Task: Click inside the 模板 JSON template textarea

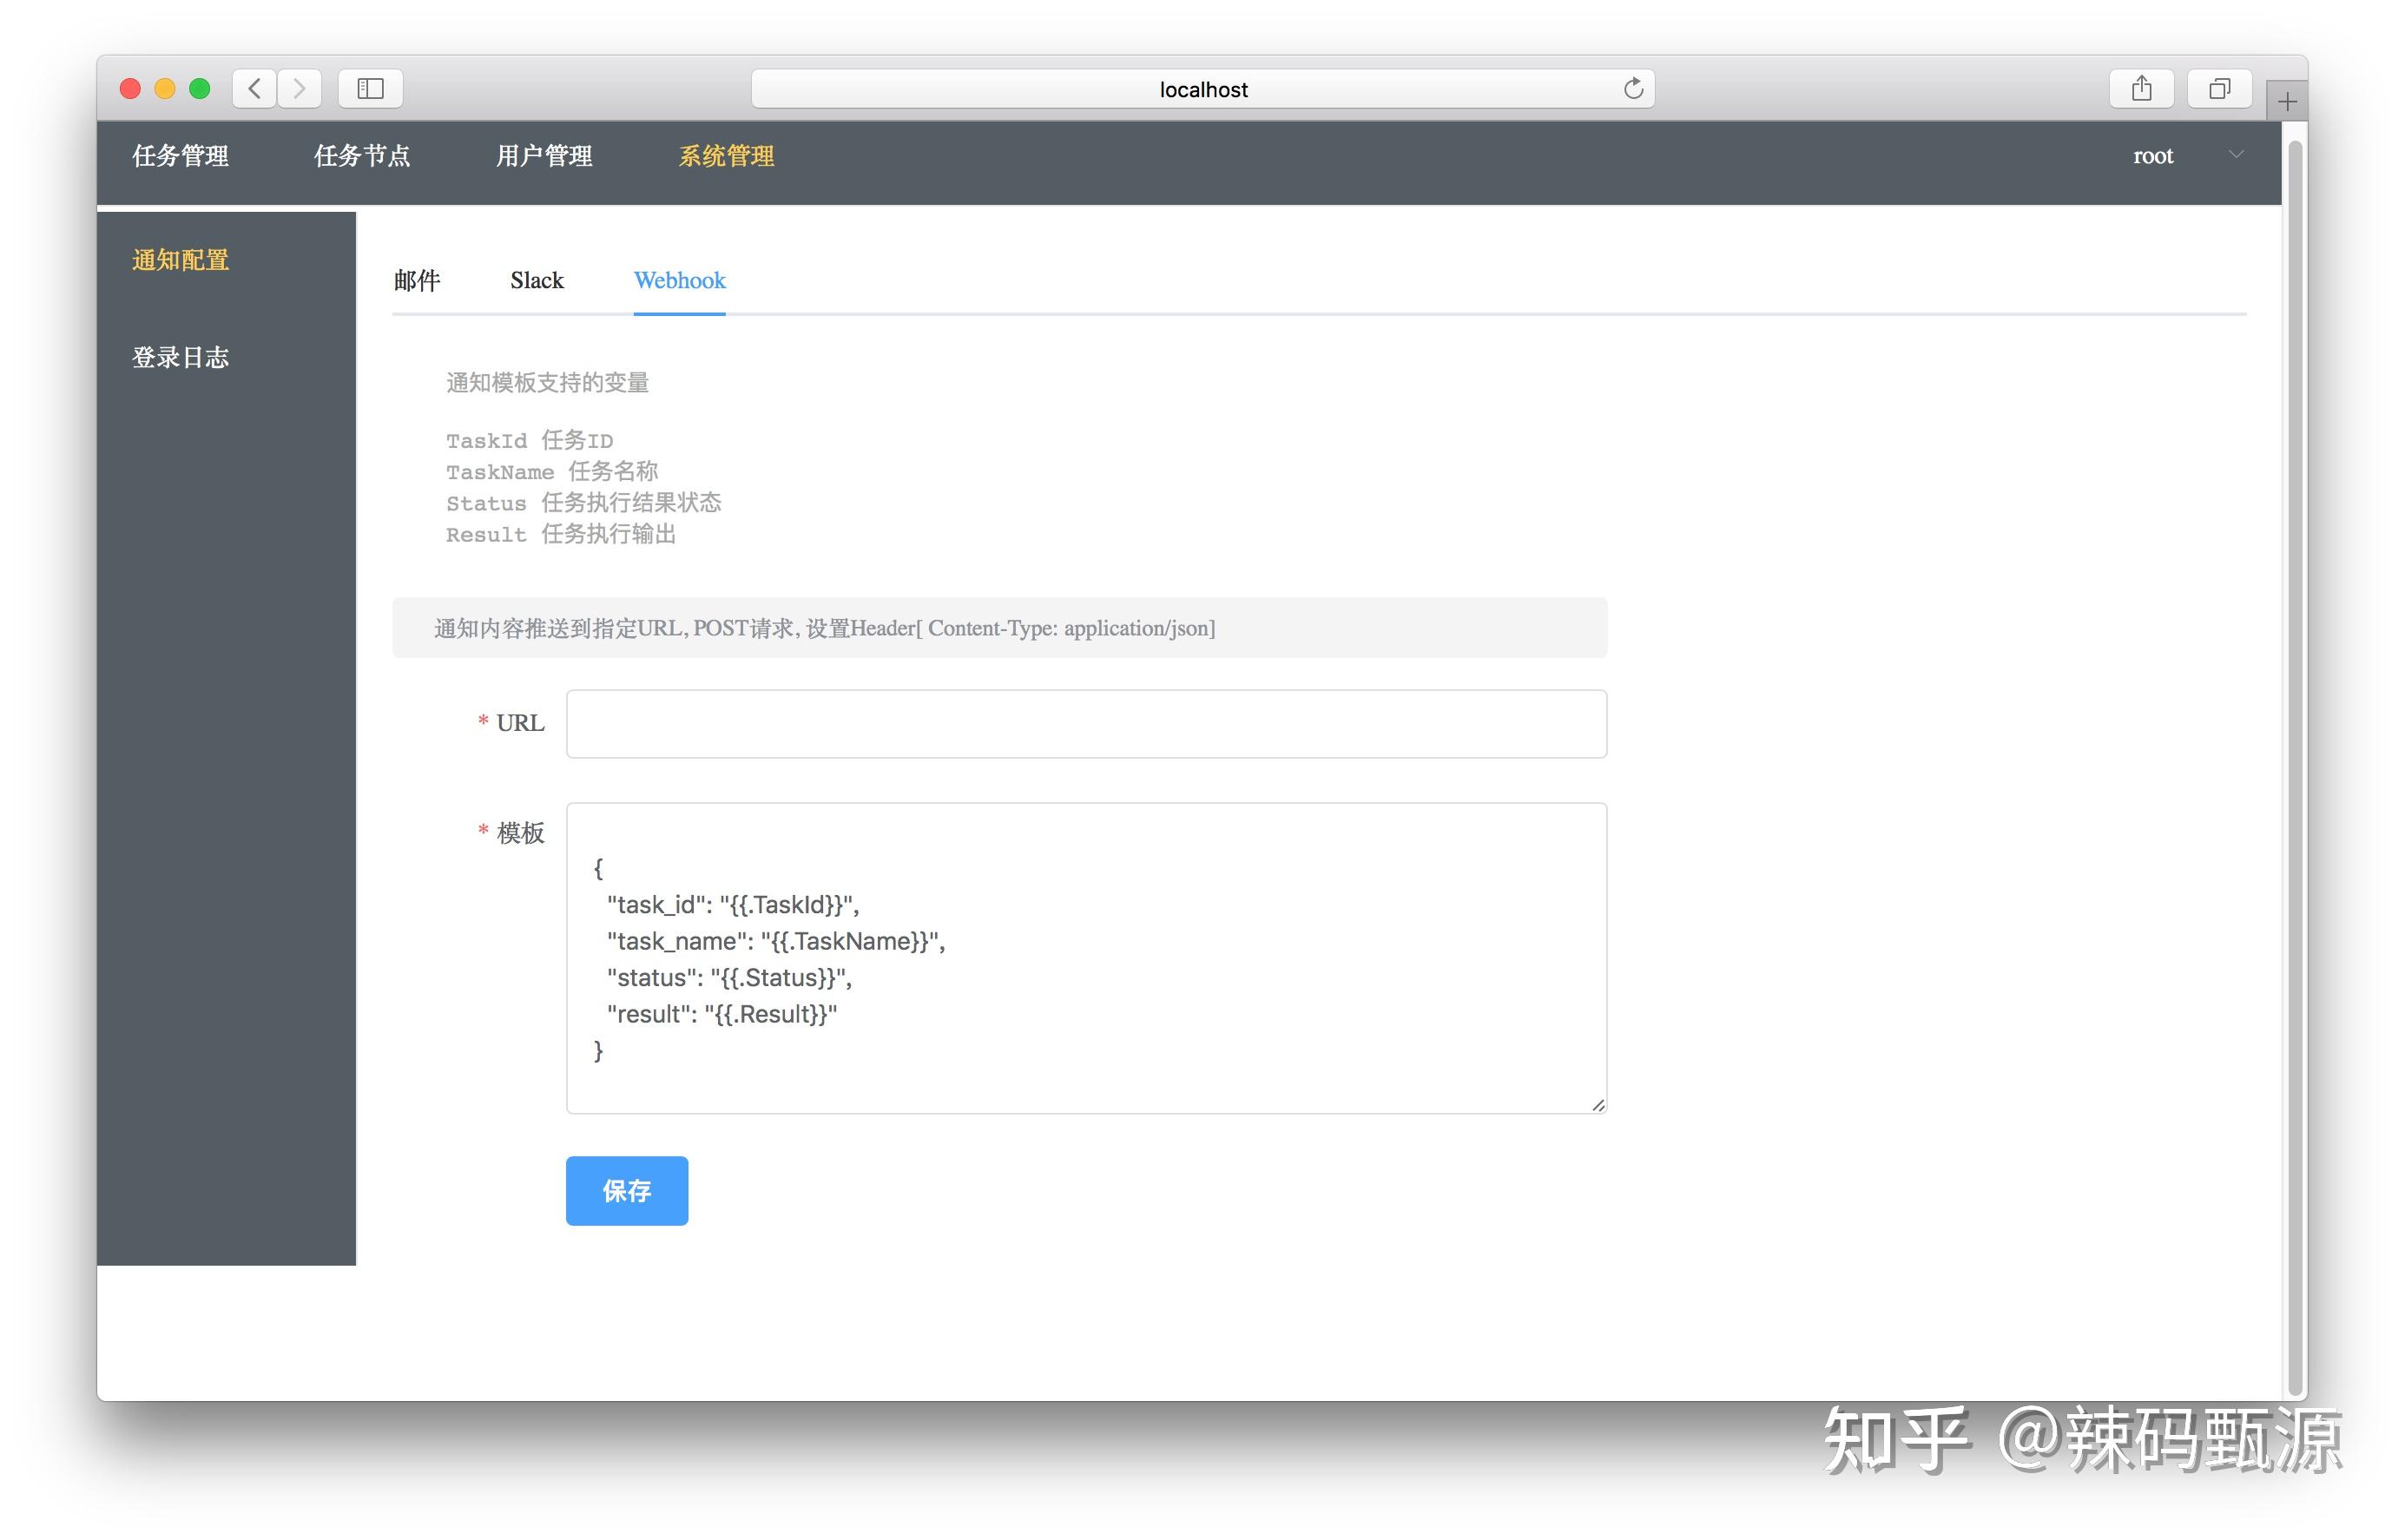Action: pyautogui.click(x=1085, y=955)
